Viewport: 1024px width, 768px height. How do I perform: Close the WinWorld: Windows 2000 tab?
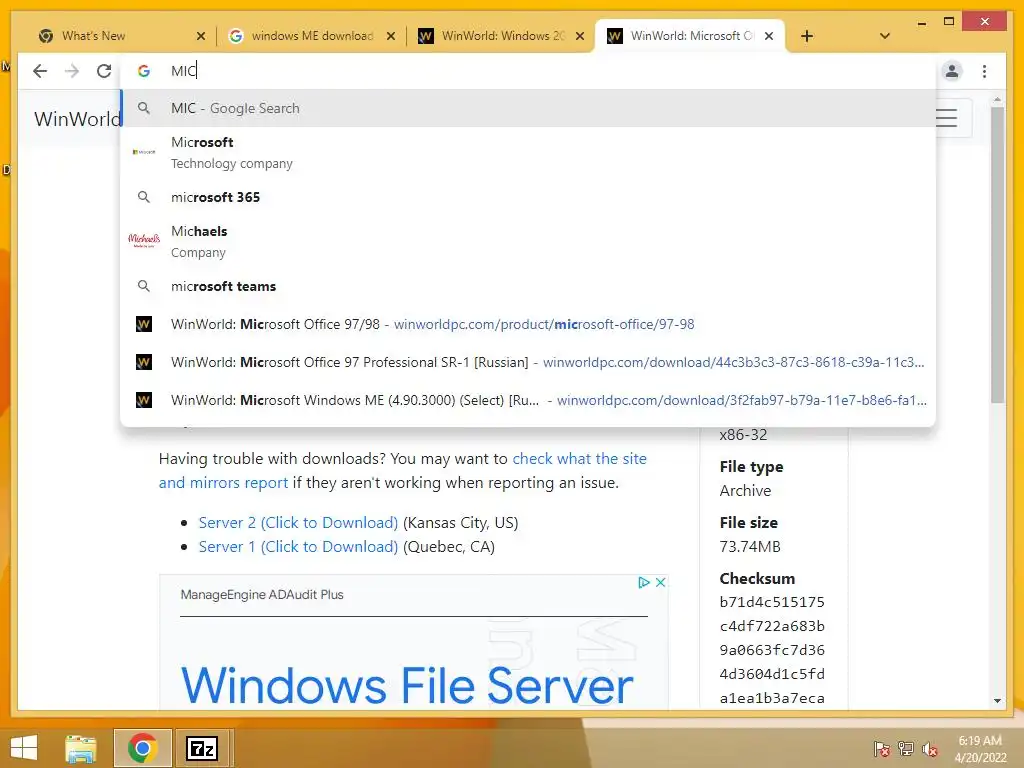pyautogui.click(x=579, y=36)
